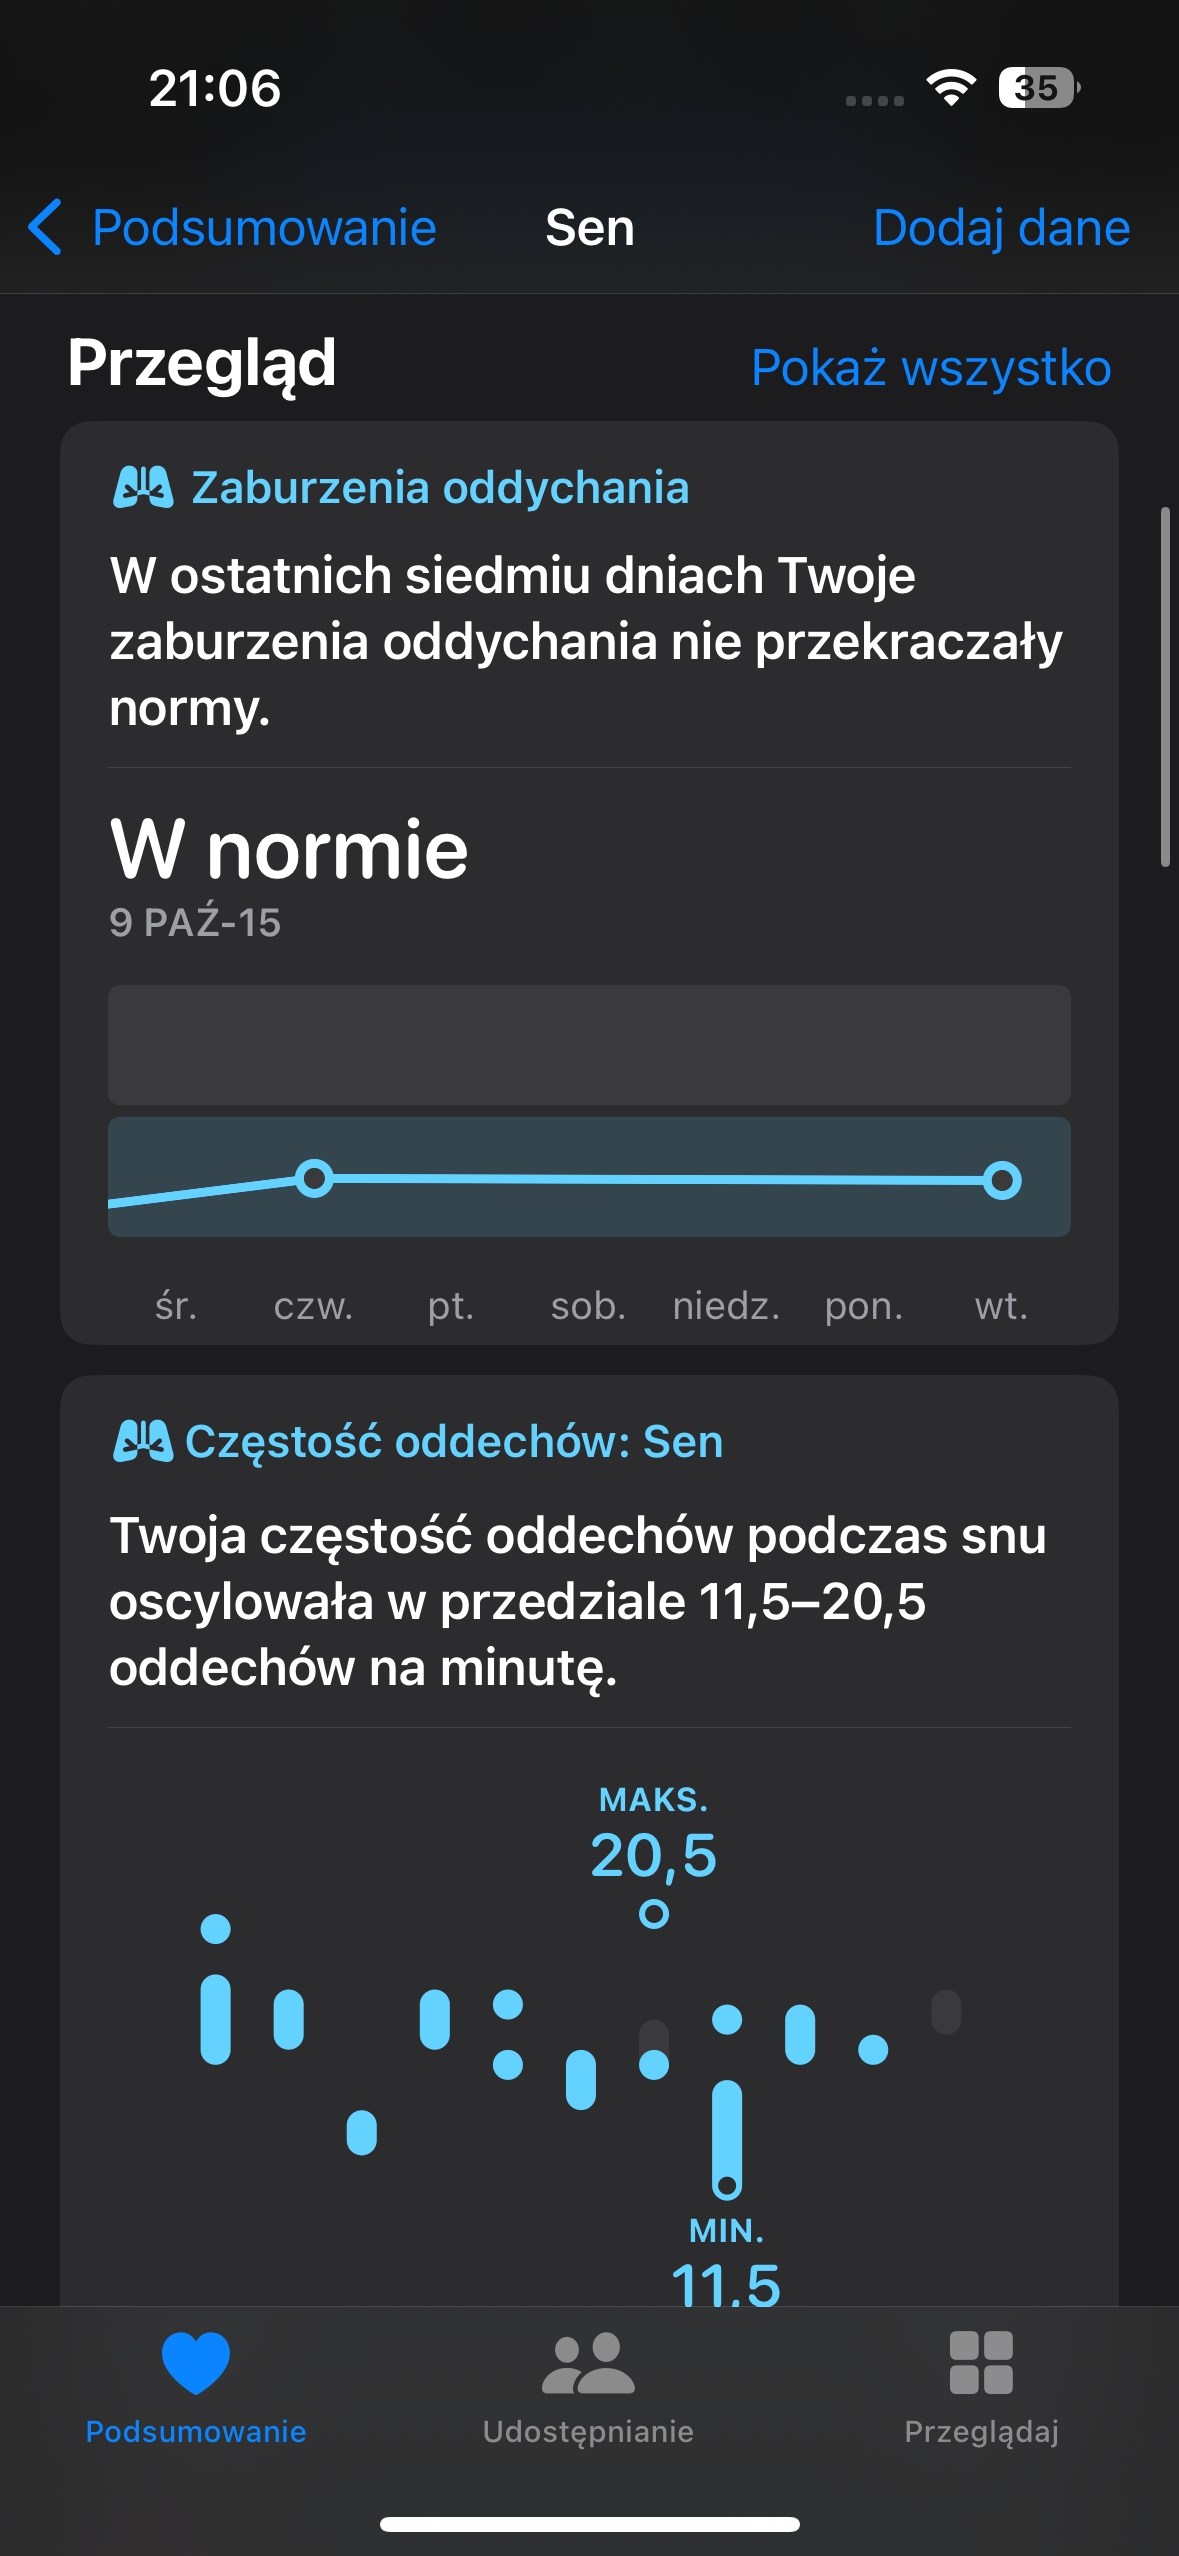Tap the Wi-Fi status icon
1179x2556 pixels.
[951, 88]
